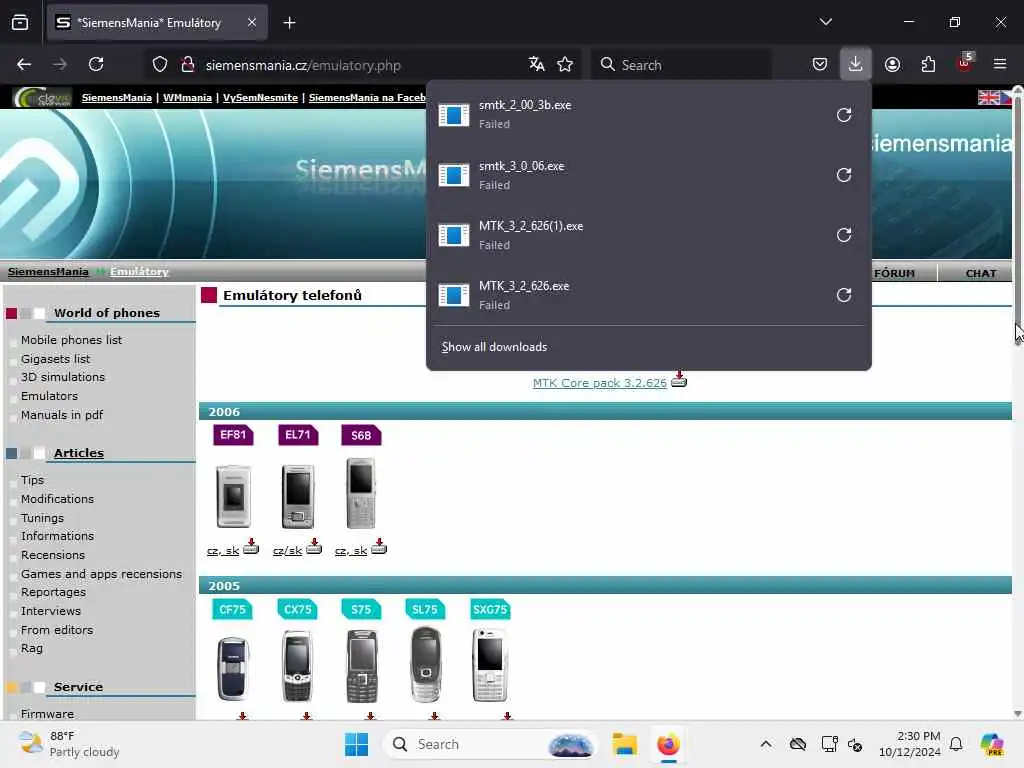Open 'Gigasets list' sidebar link

(x=56, y=359)
